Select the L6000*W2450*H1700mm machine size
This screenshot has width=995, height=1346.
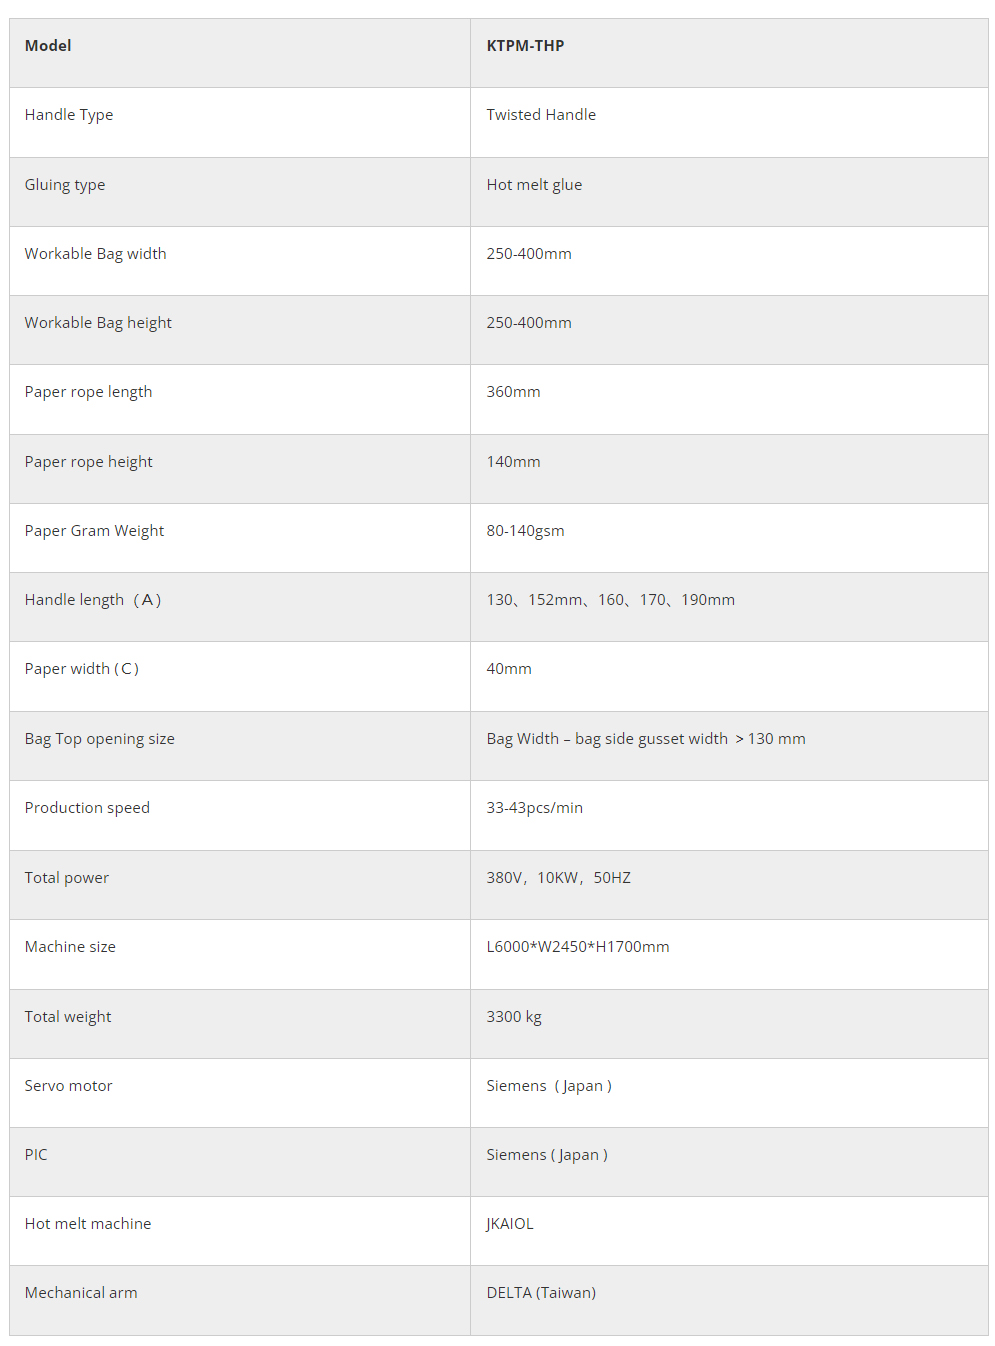[x=578, y=947]
